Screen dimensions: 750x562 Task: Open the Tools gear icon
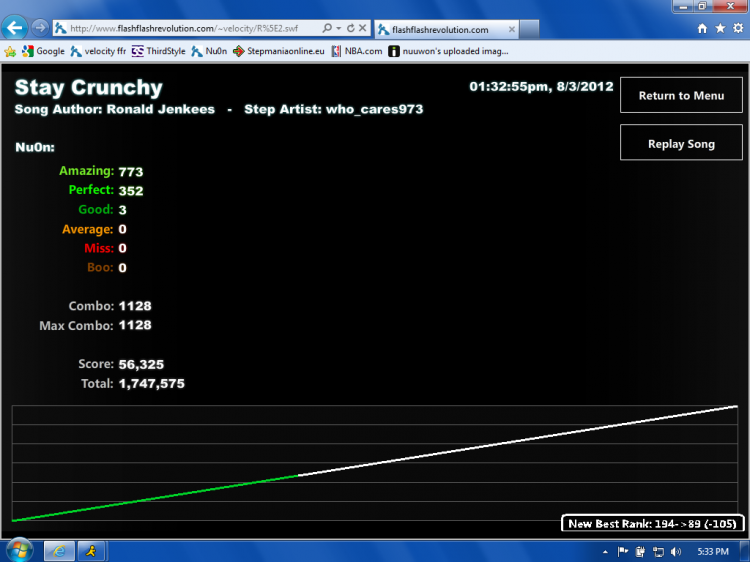738,29
